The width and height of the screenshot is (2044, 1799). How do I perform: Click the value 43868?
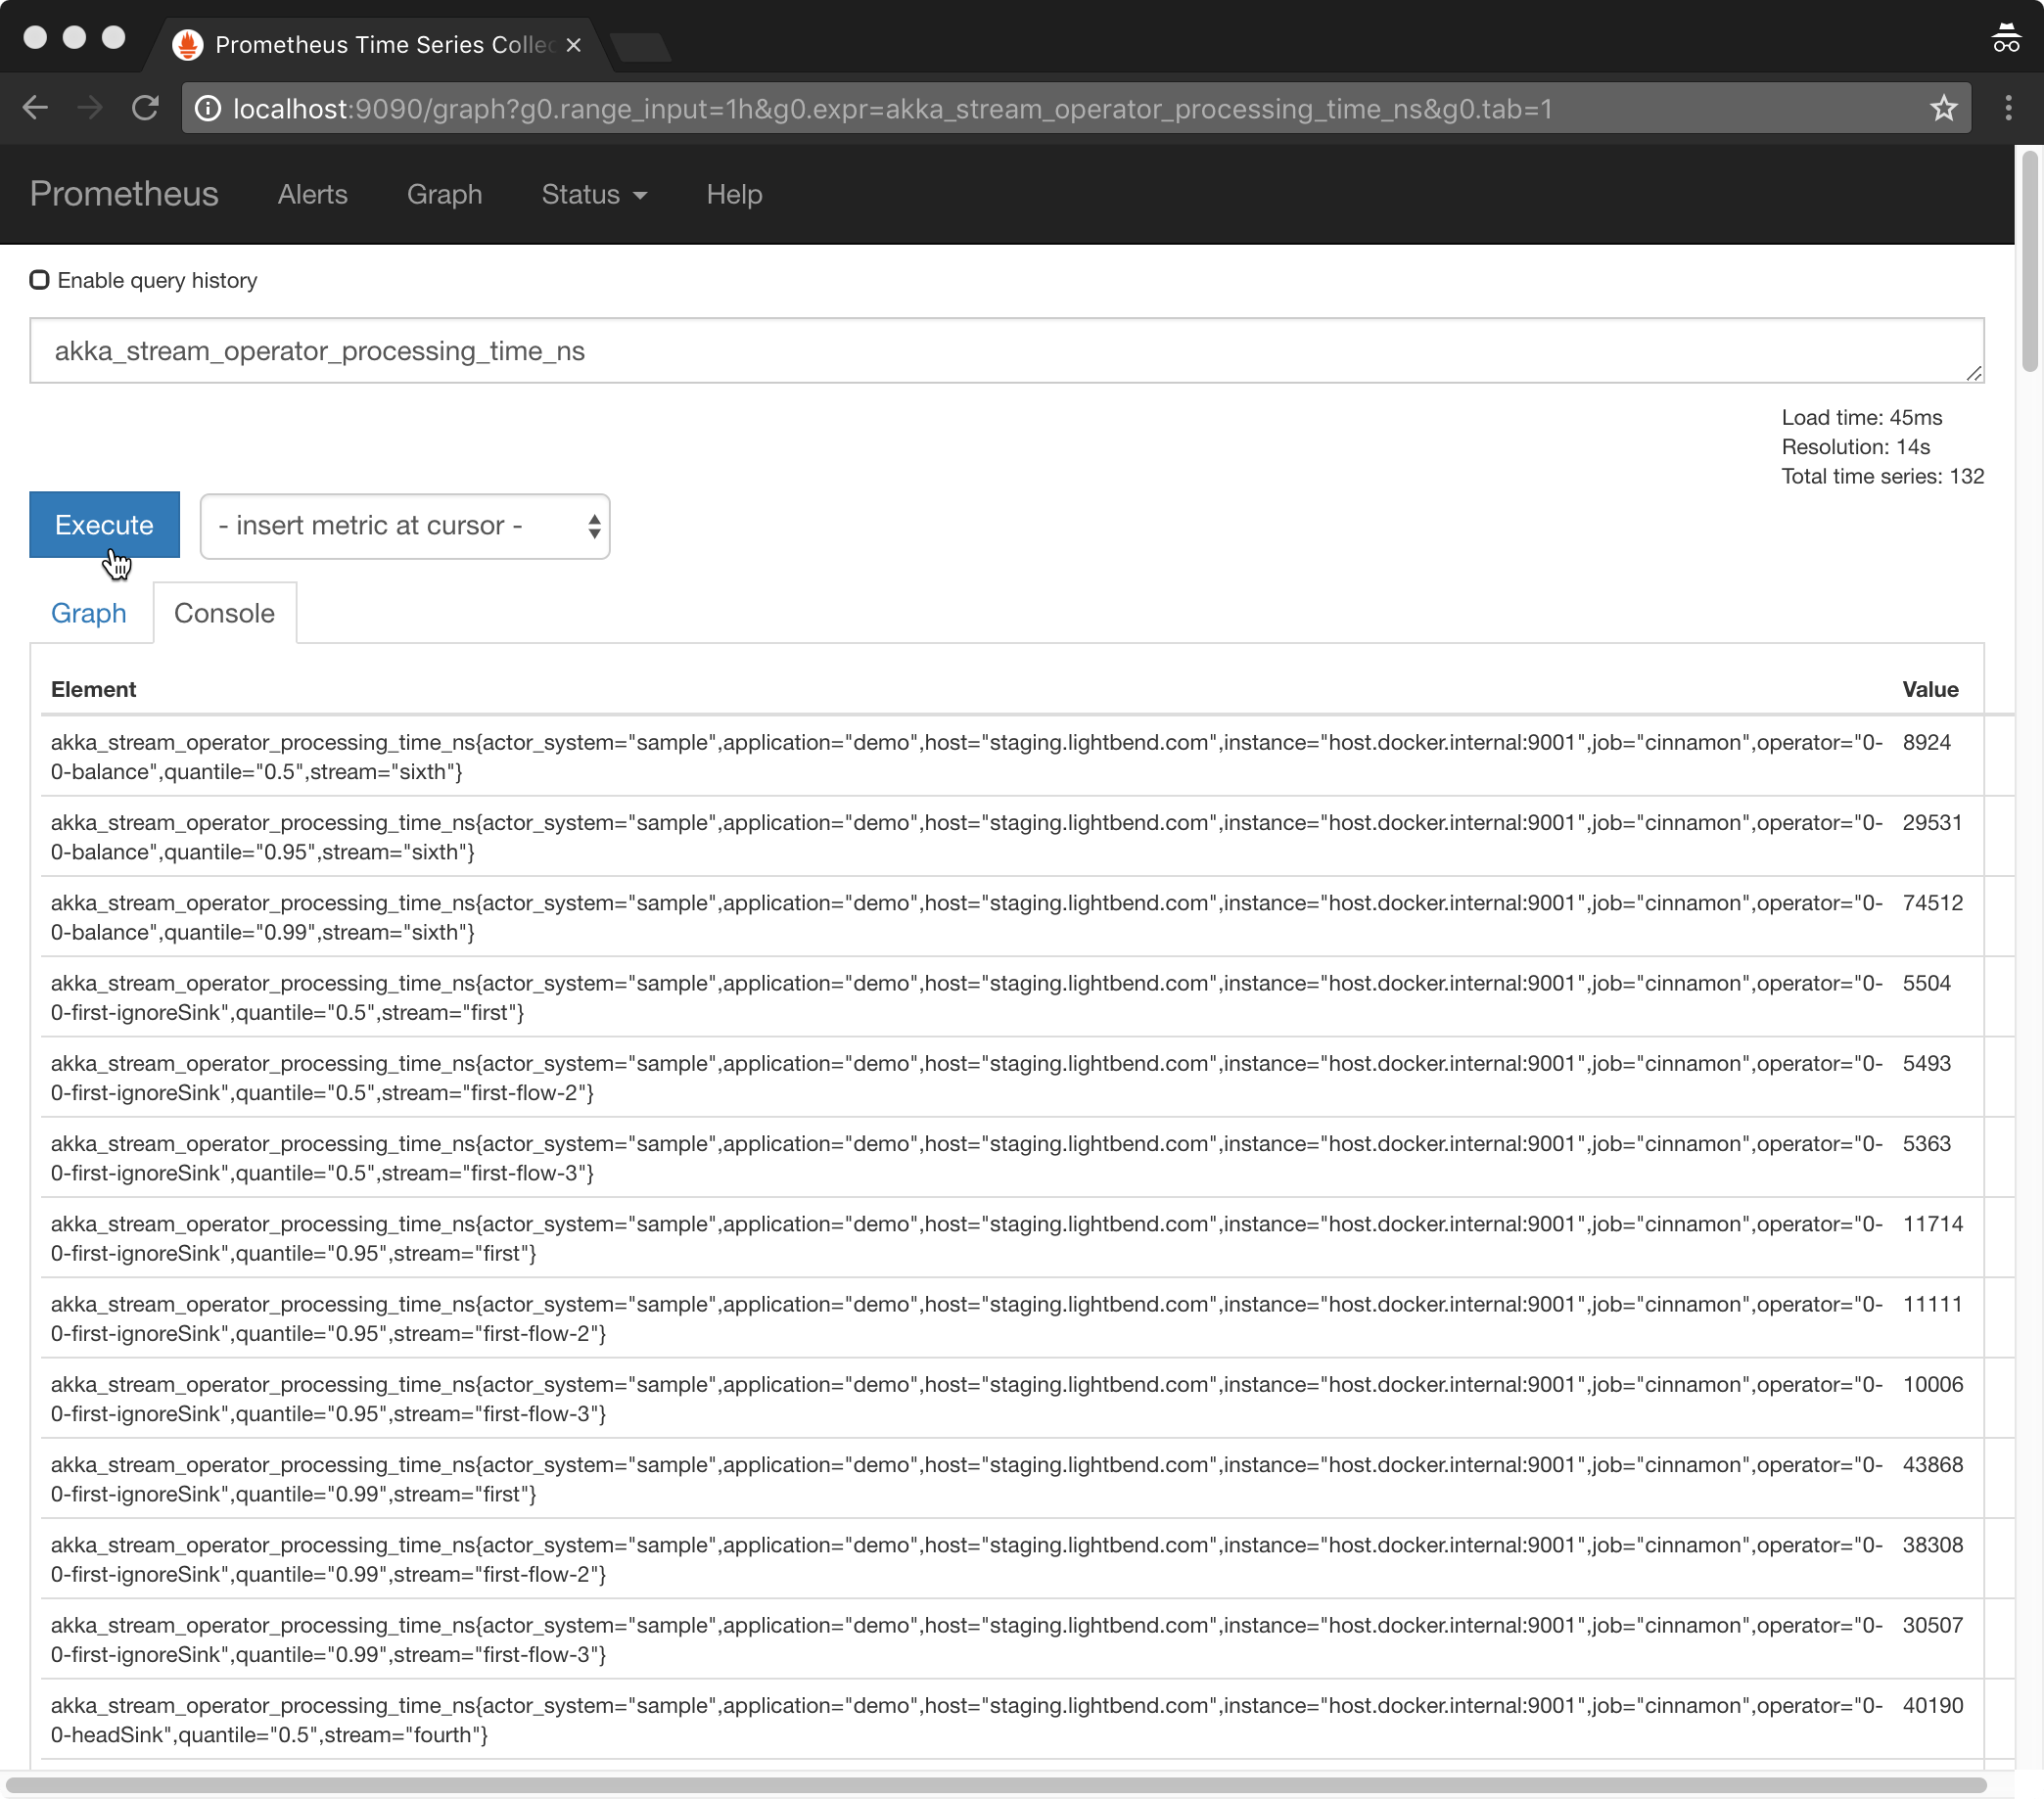pyautogui.click(x=1932, y=1464)
